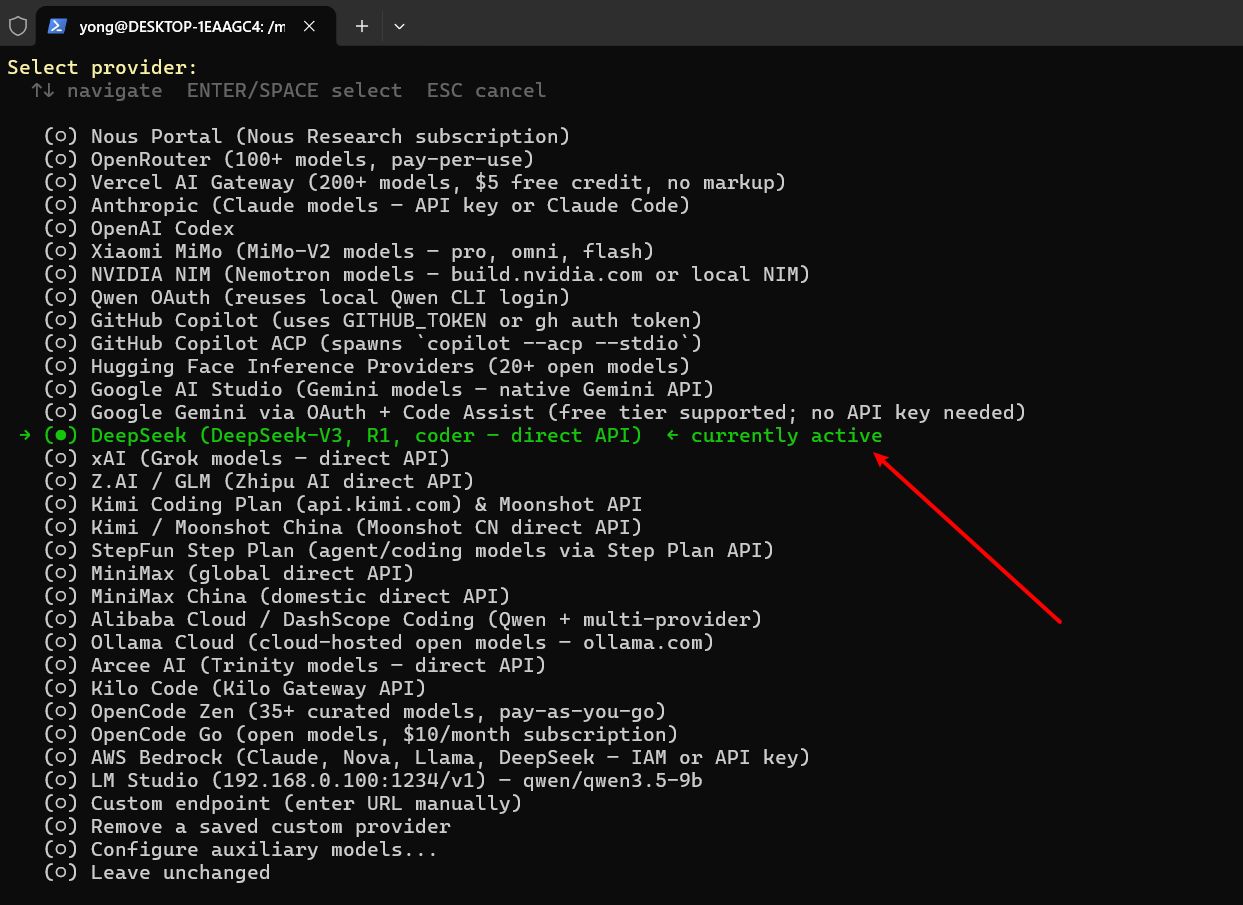Select Qwen OAuth radio option
Screen dimensions: 1243x905
(x=61, y=297)
